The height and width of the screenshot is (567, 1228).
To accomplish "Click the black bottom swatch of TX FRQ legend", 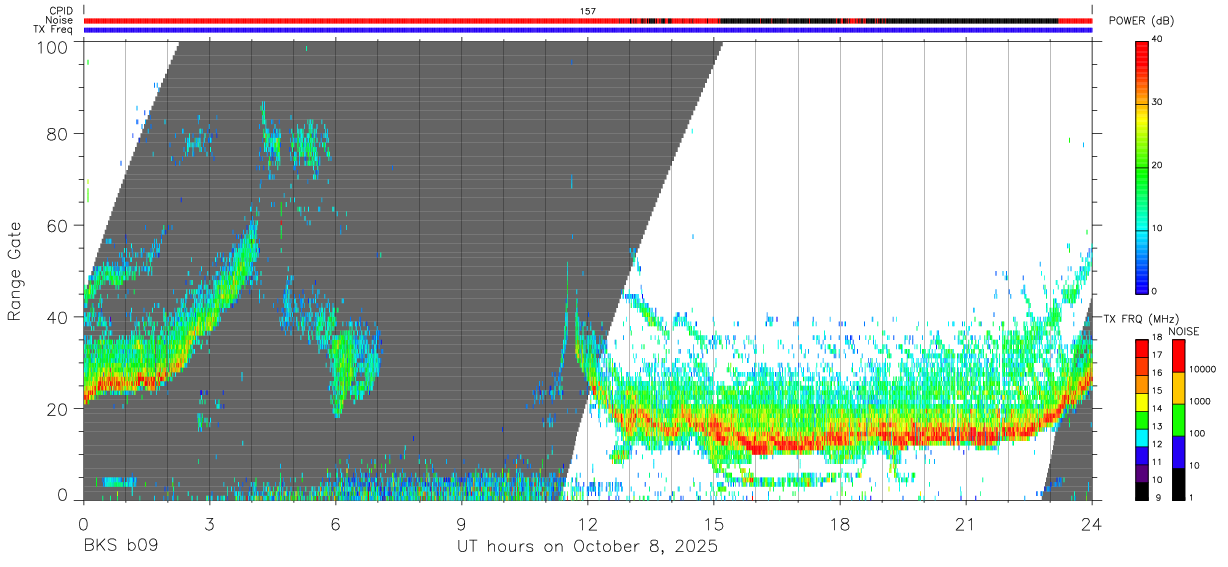I will tap(1142, 491).
